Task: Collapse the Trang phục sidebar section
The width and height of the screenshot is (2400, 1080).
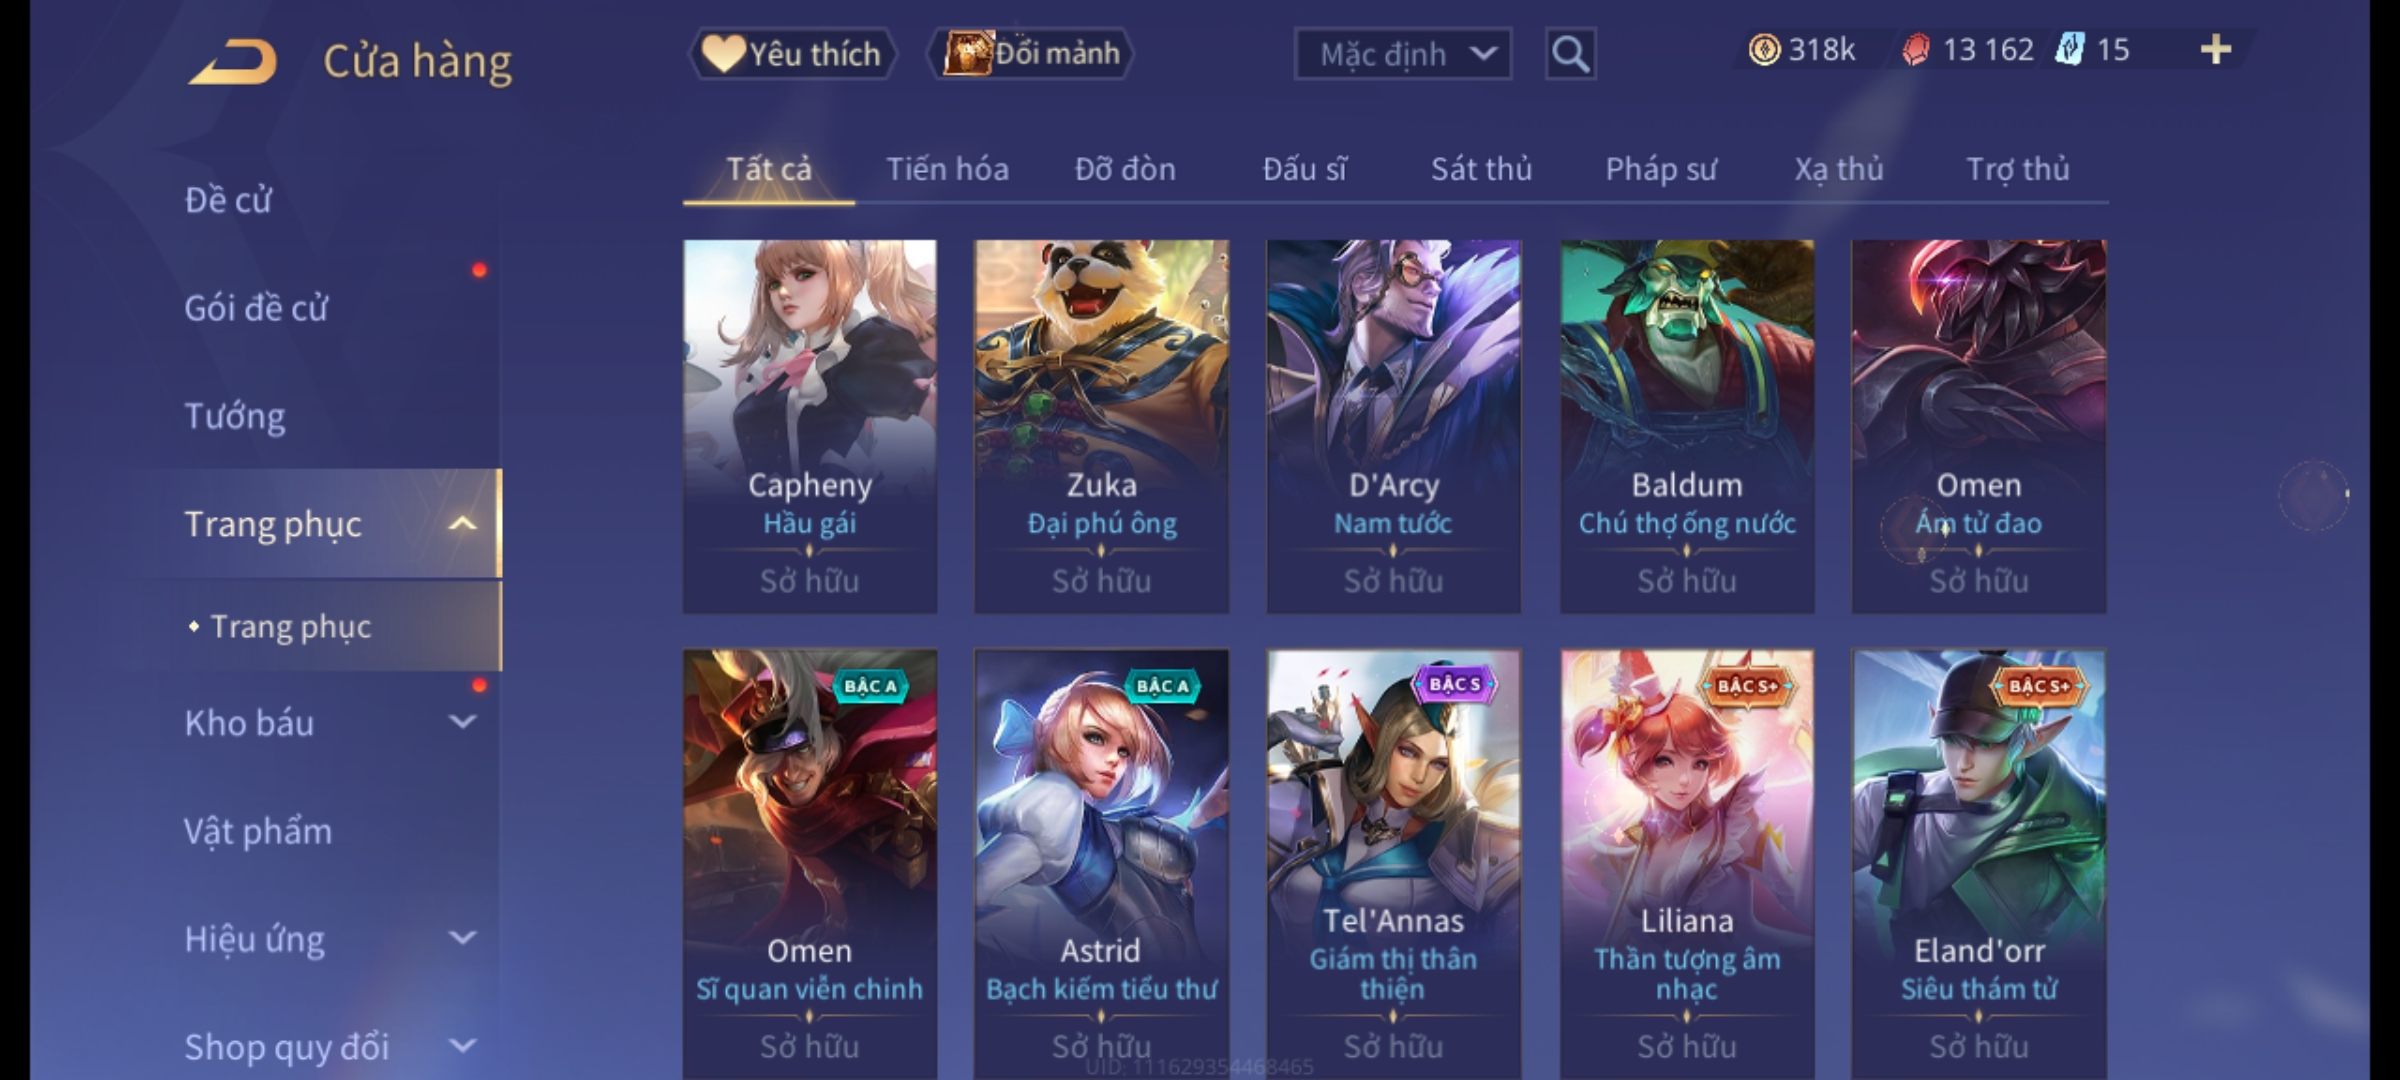Action: [x=462, y=524]
